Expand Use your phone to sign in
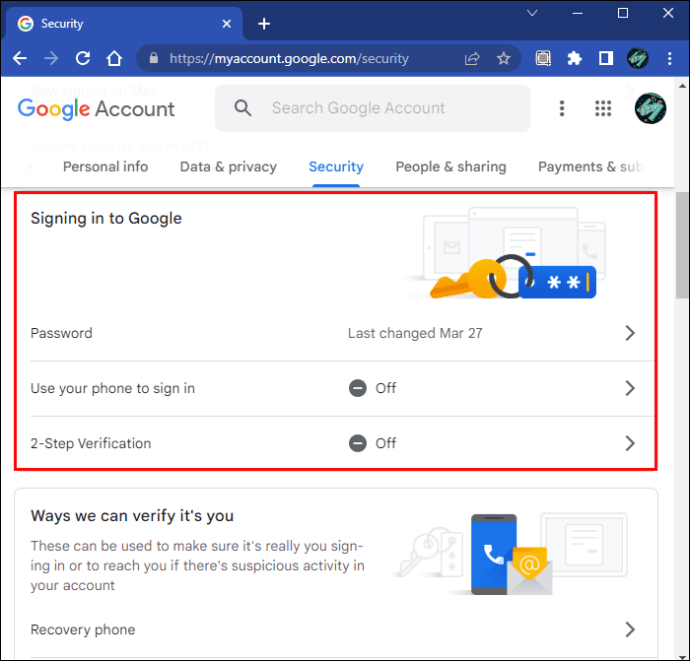 coord(630,388)
